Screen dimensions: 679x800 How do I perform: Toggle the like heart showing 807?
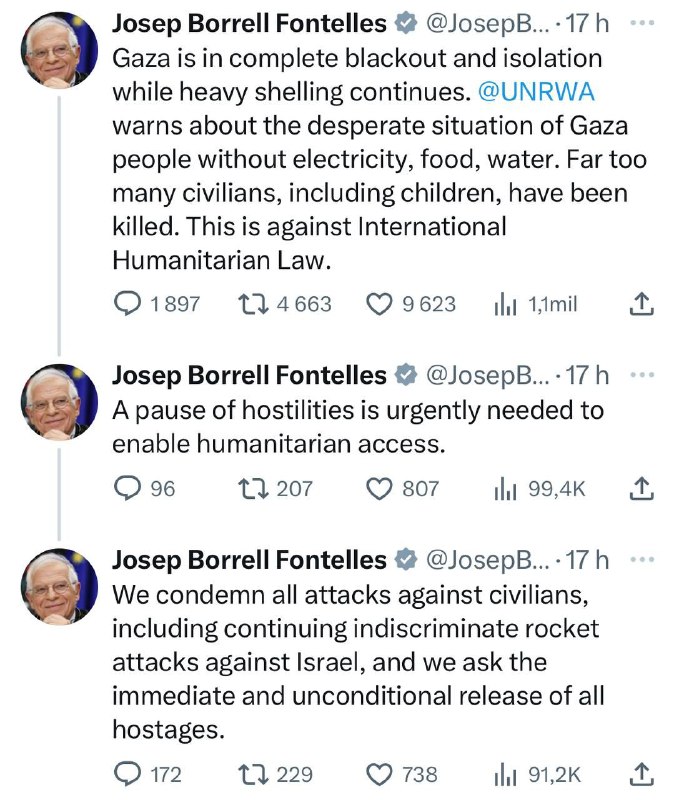click(x=379, y=484)
